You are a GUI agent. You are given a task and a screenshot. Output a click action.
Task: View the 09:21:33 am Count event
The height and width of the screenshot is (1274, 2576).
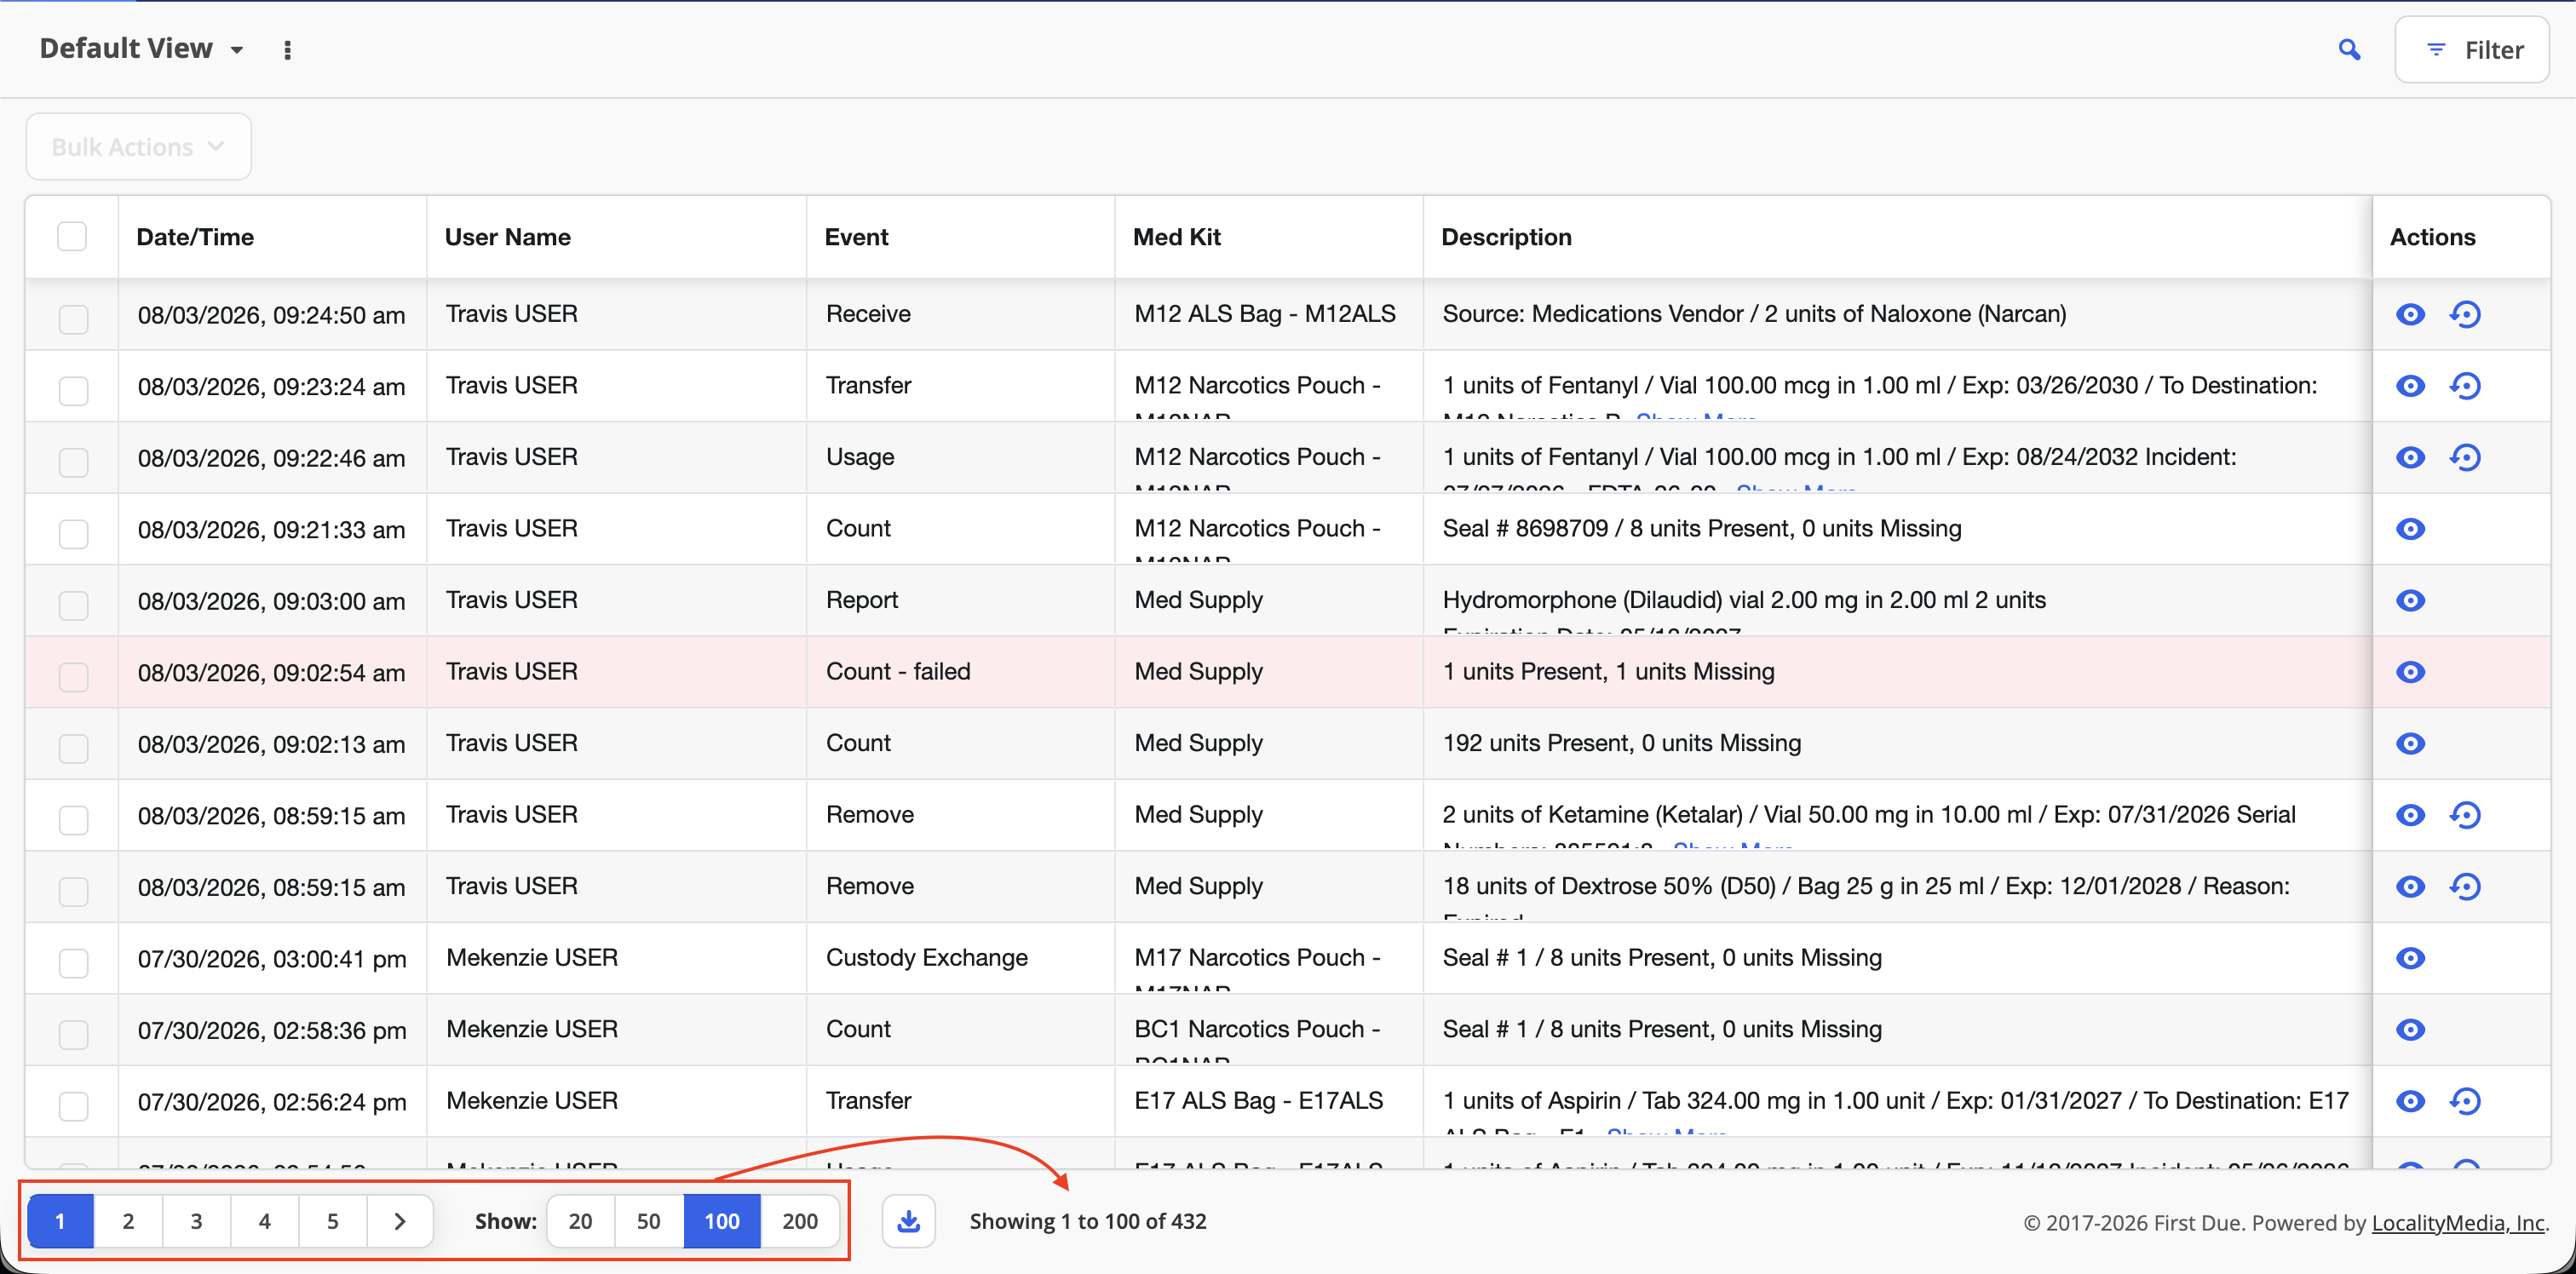[2410, 529]
